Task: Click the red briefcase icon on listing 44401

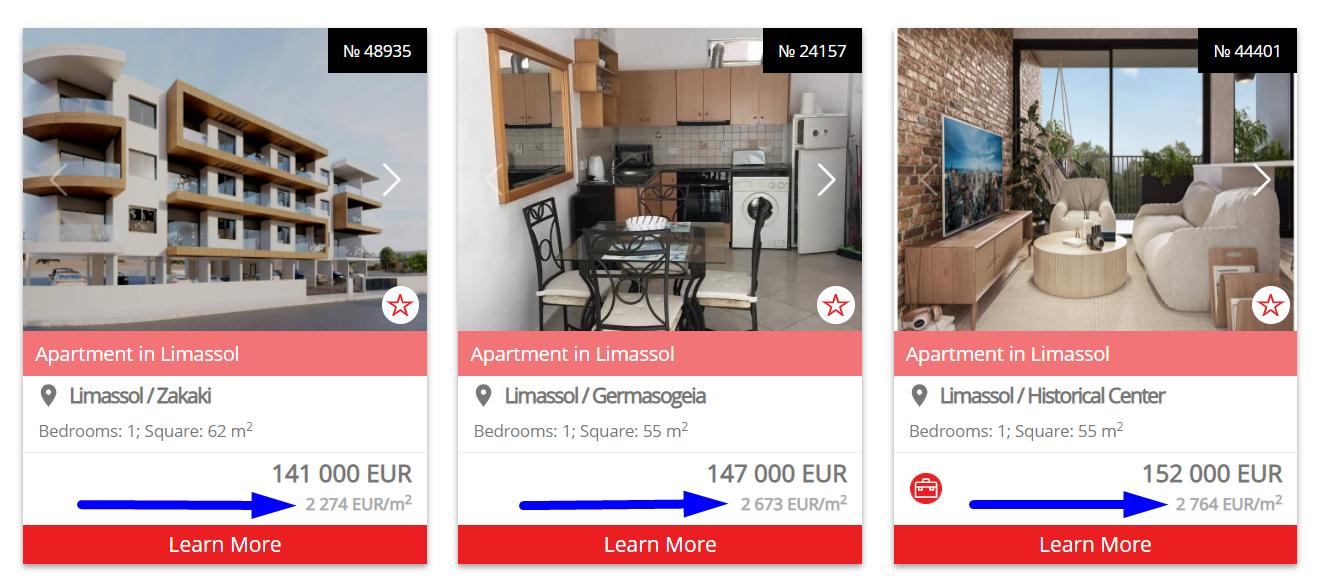Action: [926, 489]
